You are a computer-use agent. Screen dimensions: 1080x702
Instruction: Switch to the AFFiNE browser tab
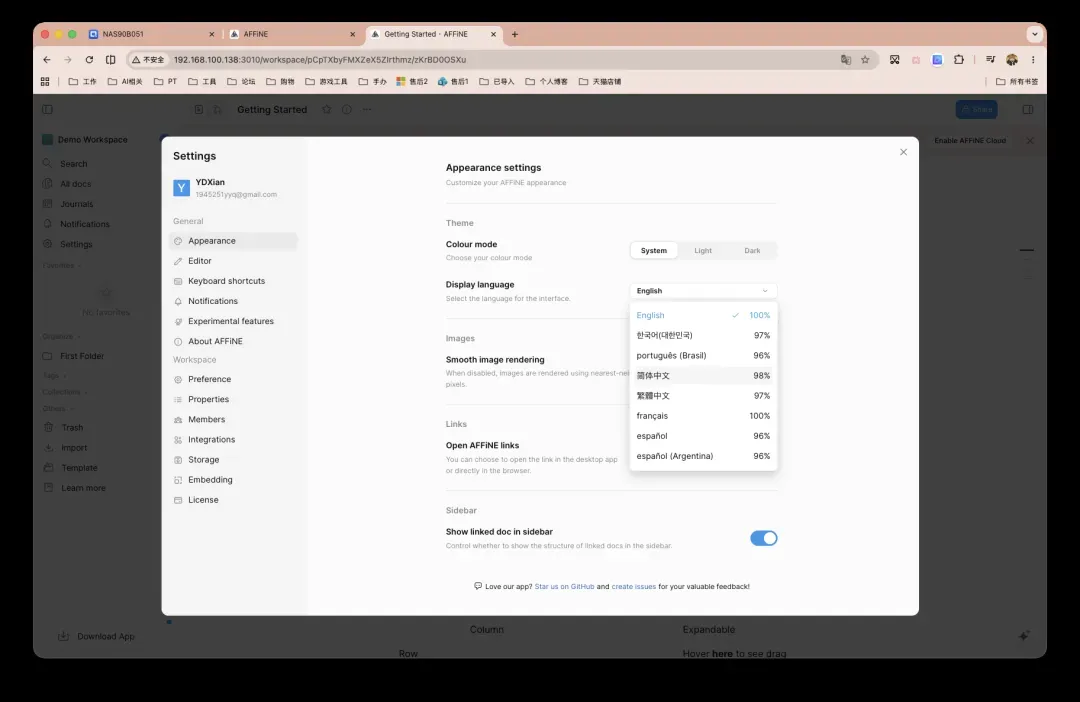pyautogui.click(x=291, y=34)
